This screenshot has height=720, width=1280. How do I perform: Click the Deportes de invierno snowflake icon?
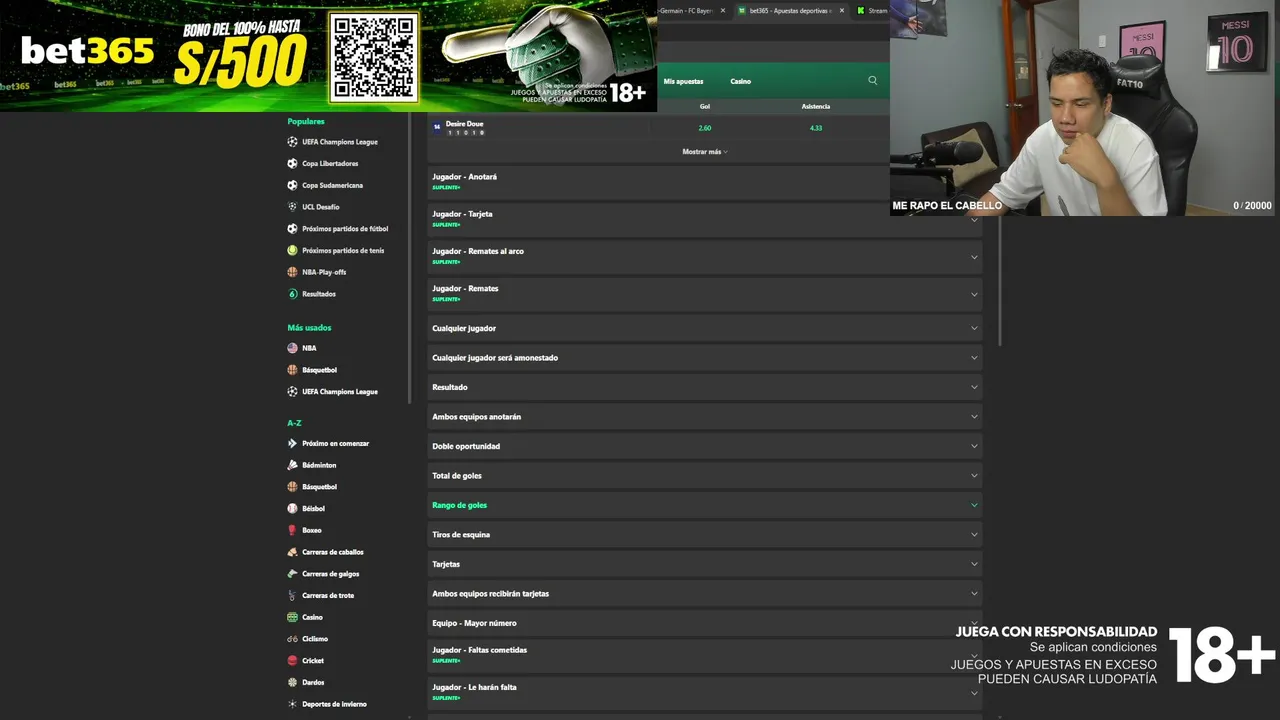coord(292,704)
